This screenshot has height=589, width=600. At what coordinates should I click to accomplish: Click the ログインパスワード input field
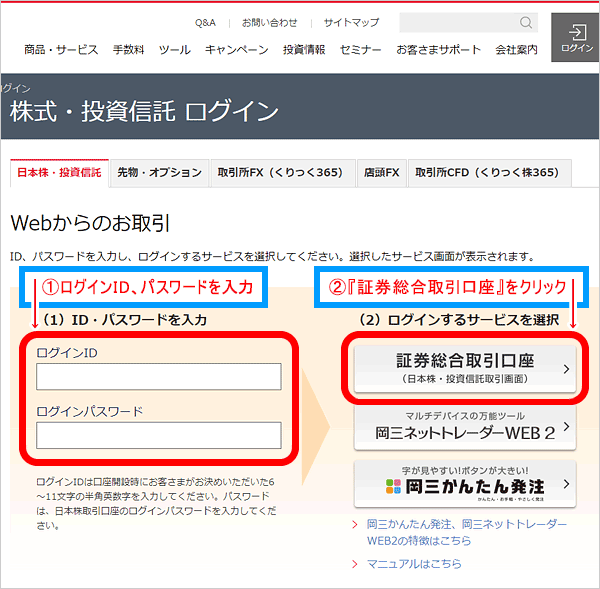pyautogui.click(x=159, y=435)
